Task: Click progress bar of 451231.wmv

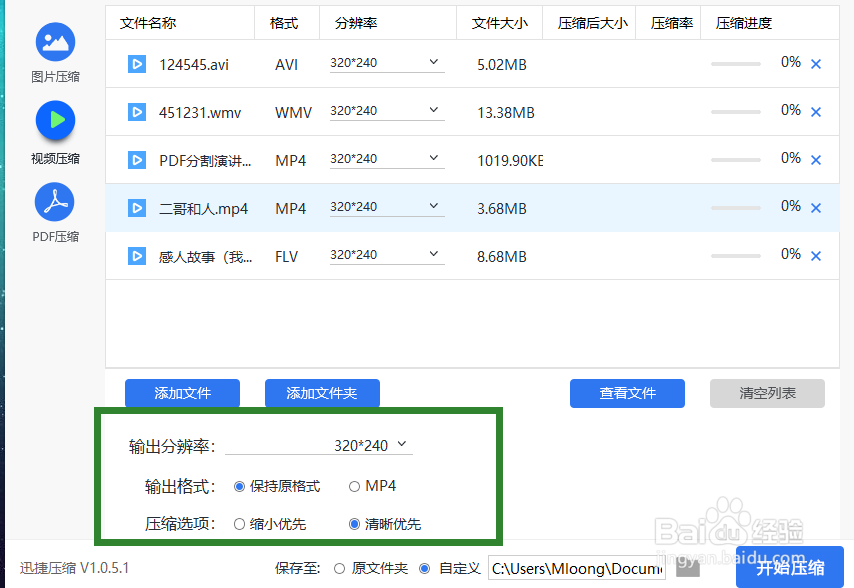Action: (x=736, y=112)
